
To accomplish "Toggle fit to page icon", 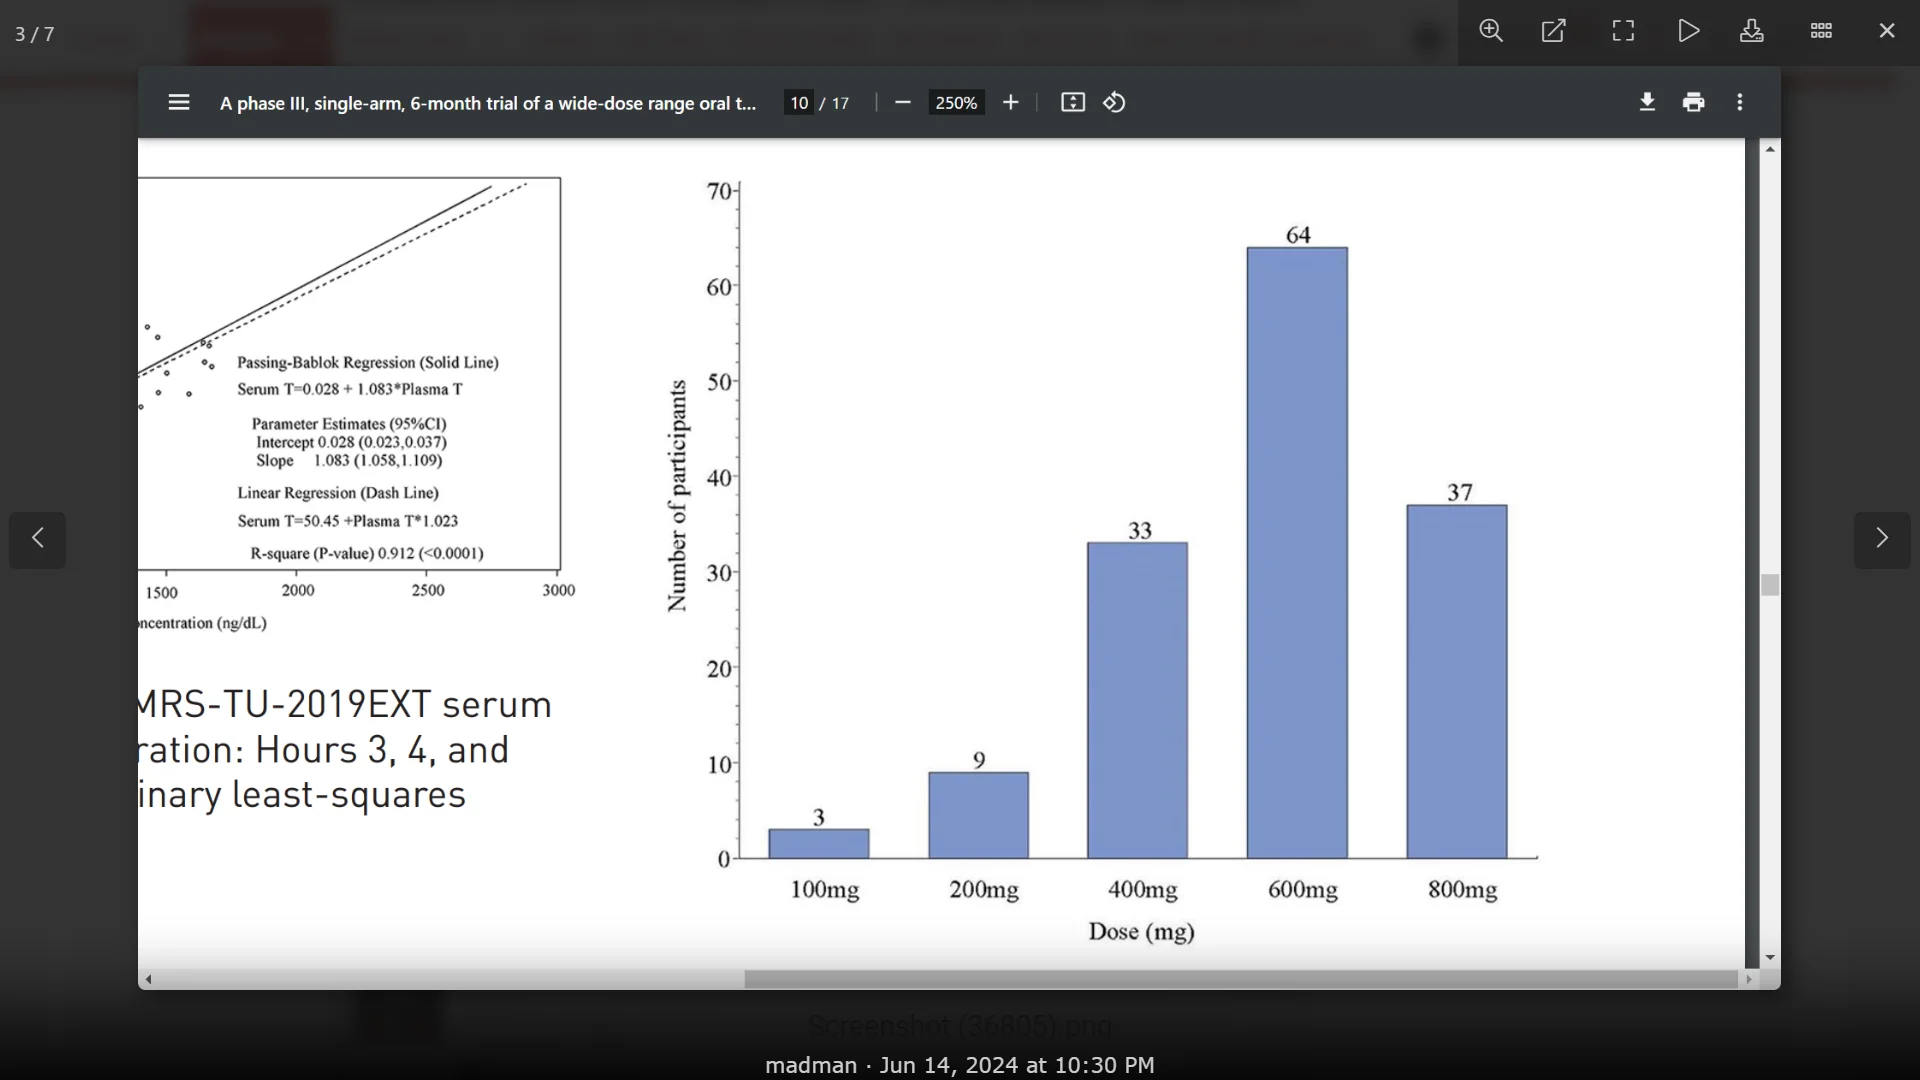I will (x=1073, y=103).
